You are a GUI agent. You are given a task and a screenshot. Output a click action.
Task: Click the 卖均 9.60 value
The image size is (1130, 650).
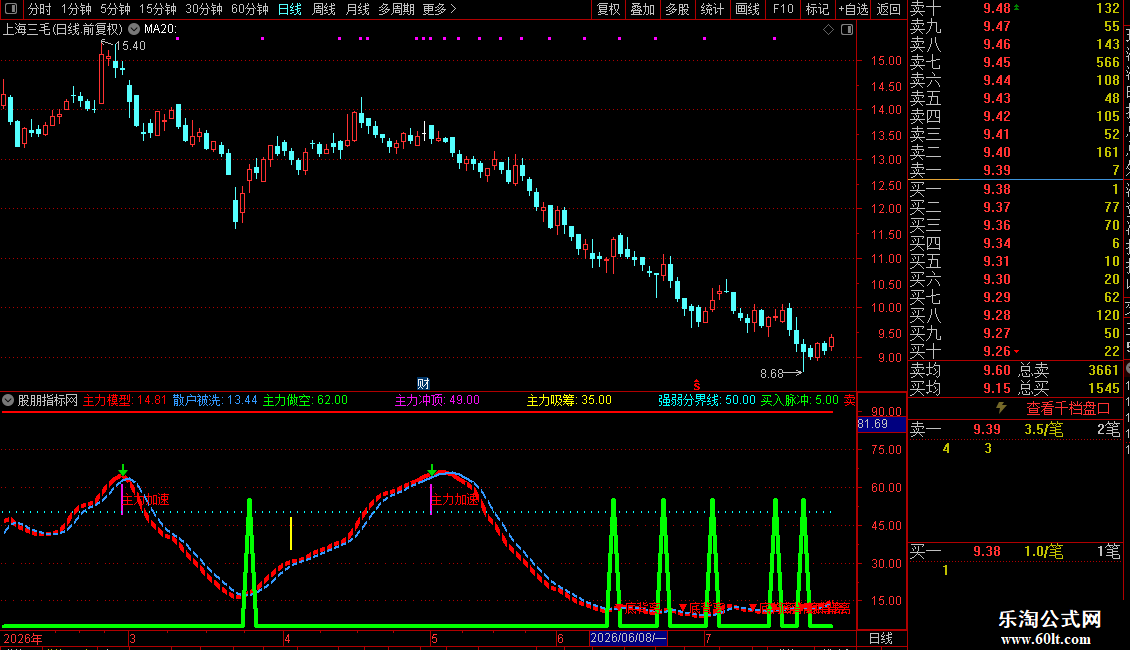pos(997,370)
